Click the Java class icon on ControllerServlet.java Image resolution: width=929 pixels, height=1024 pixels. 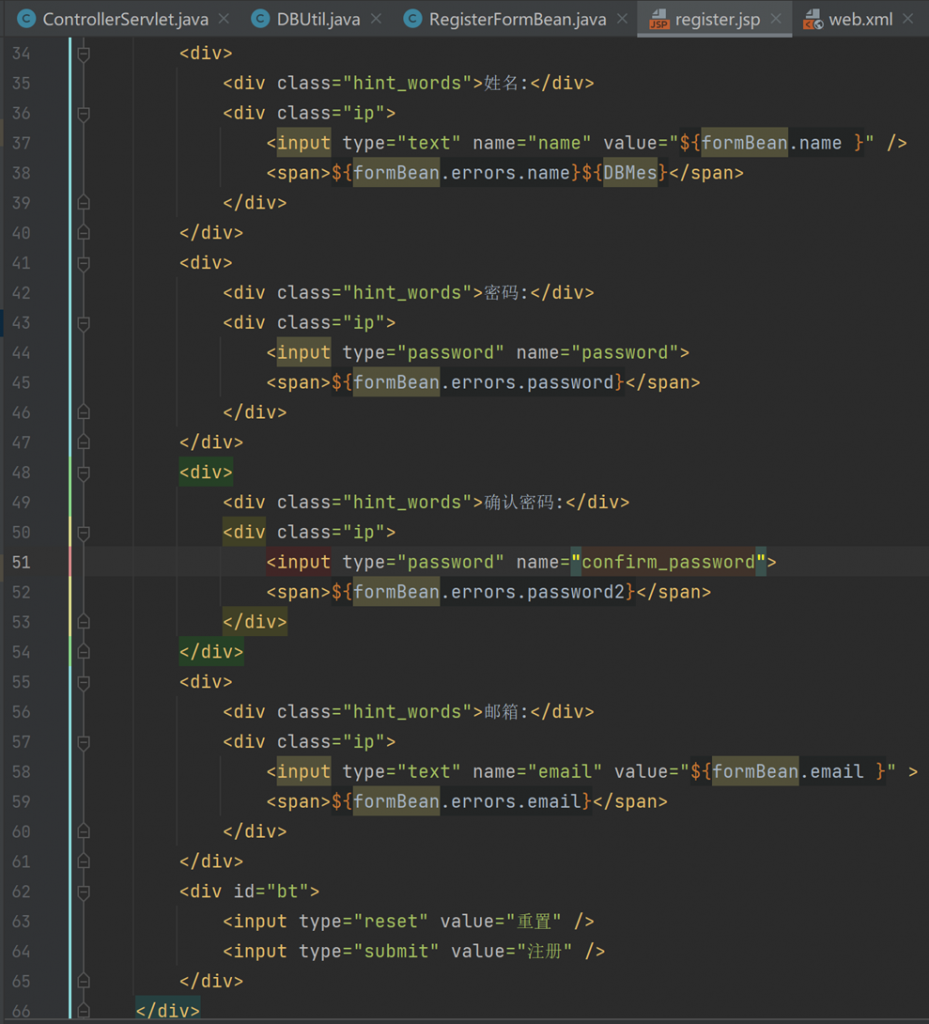pos(26,19)
